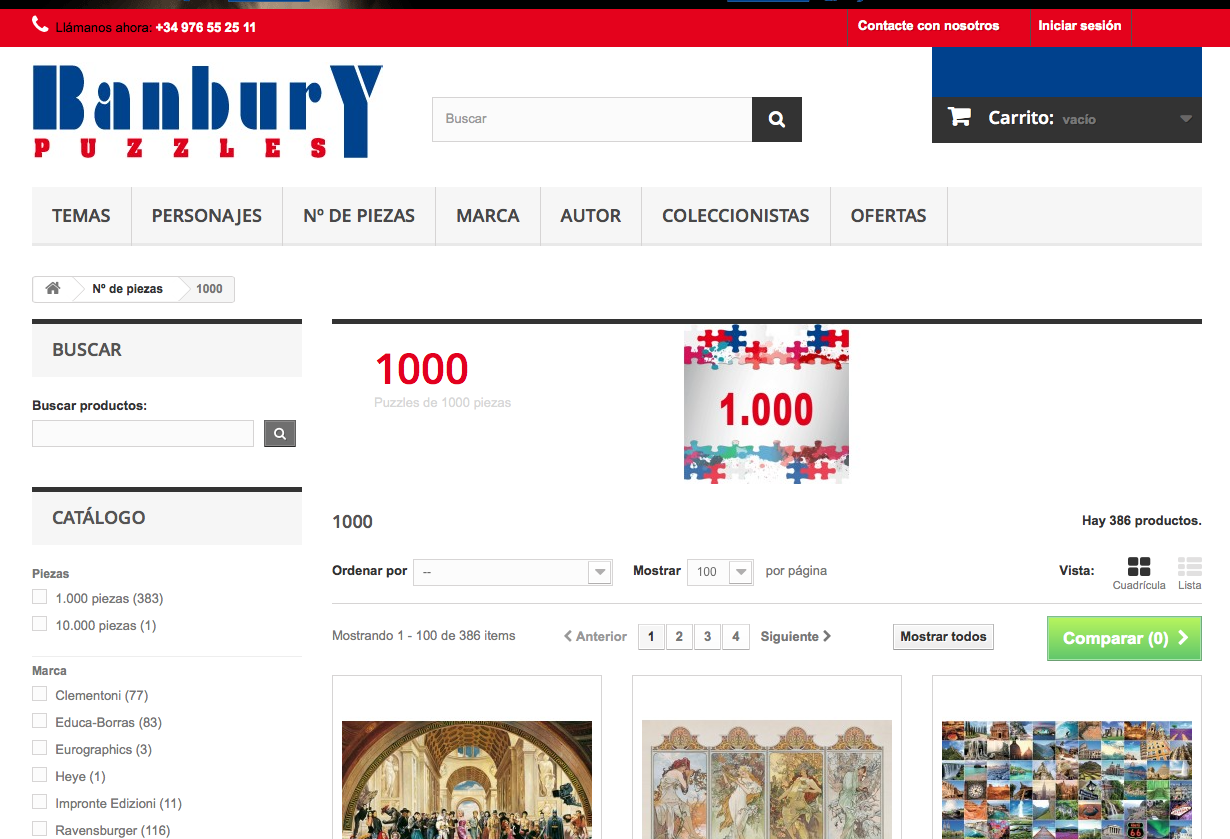Open the COLECCIONISTAS menu
The height and width of the screenshot is (839, 1230).
736,215
